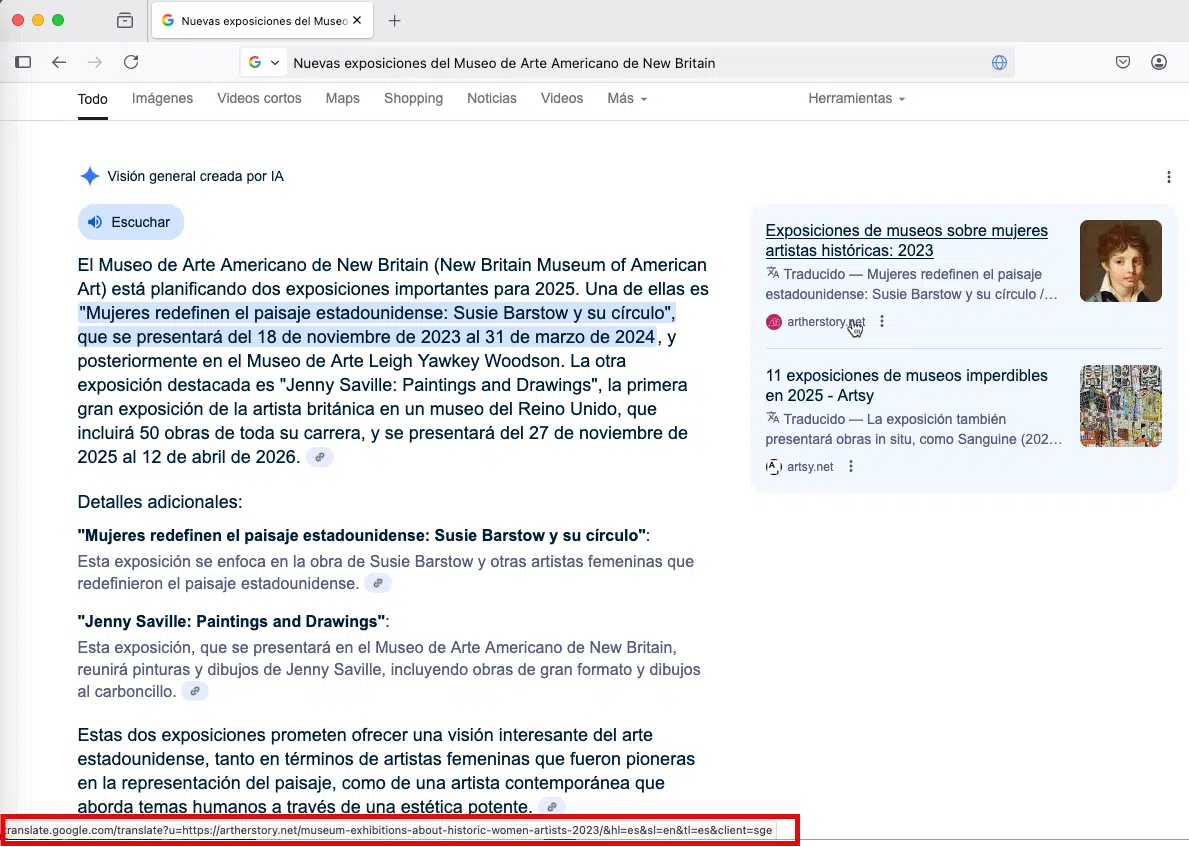Switch to Videos cortos tab
This screenshot has width=1189, height=847.
click(259, 98)
